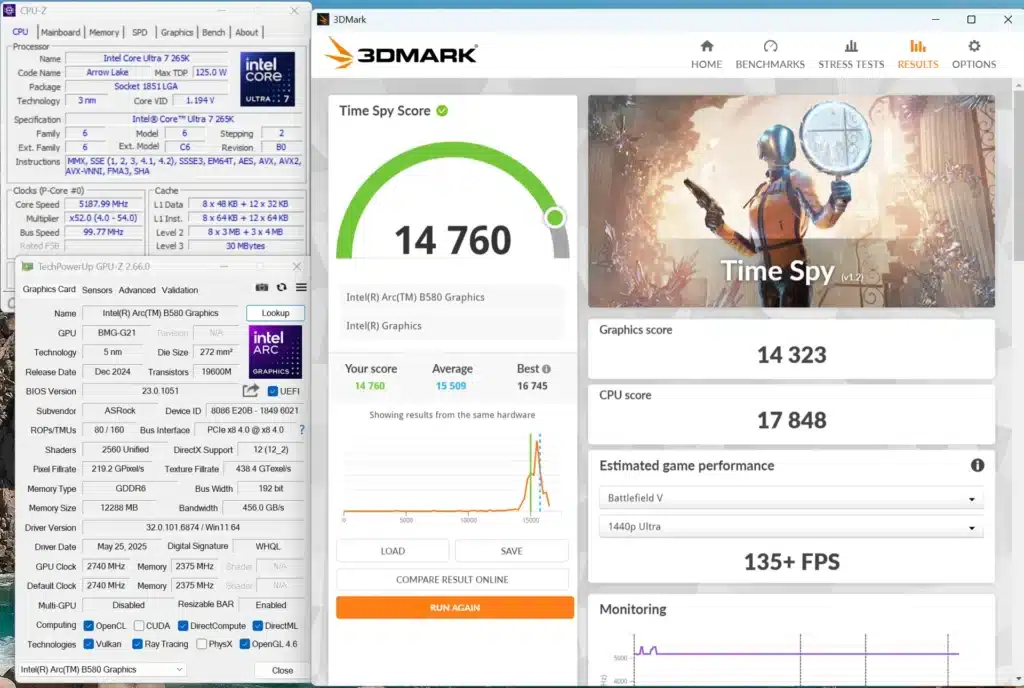Open the Battlefield V game dropdown
The image size is (1024, 688).
[x=791, y=498]
